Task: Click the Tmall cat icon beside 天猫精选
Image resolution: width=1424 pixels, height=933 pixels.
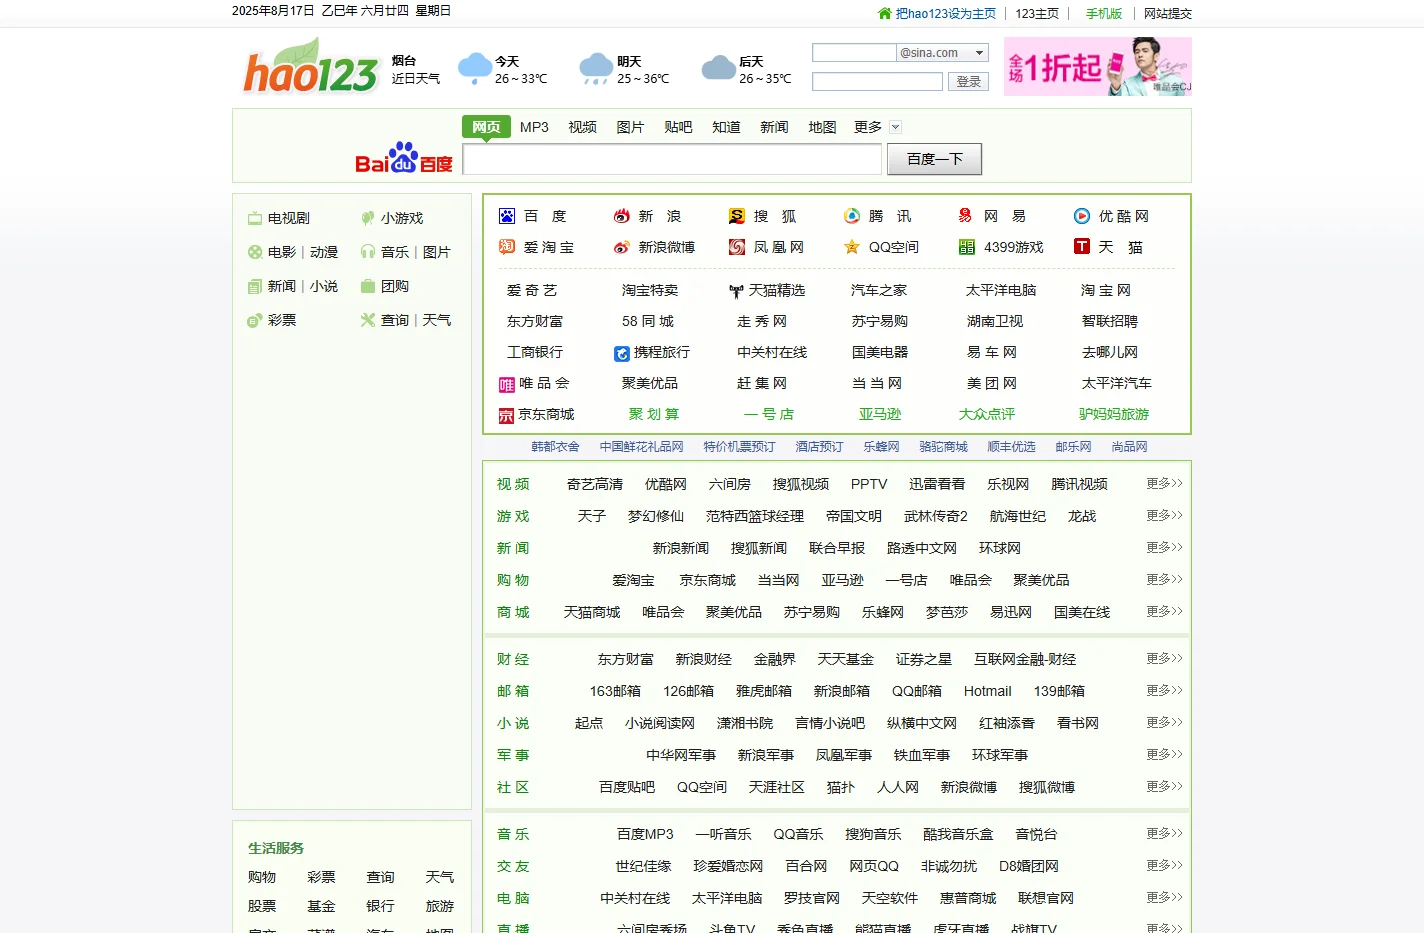Action: 737,291
